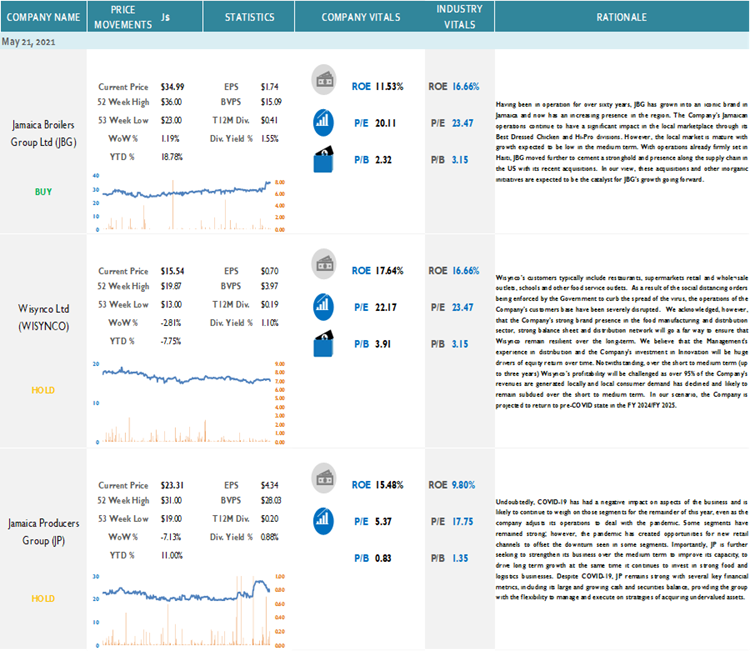Click the Jamaica Producers rationale paragraph

(x=621, y=550)
